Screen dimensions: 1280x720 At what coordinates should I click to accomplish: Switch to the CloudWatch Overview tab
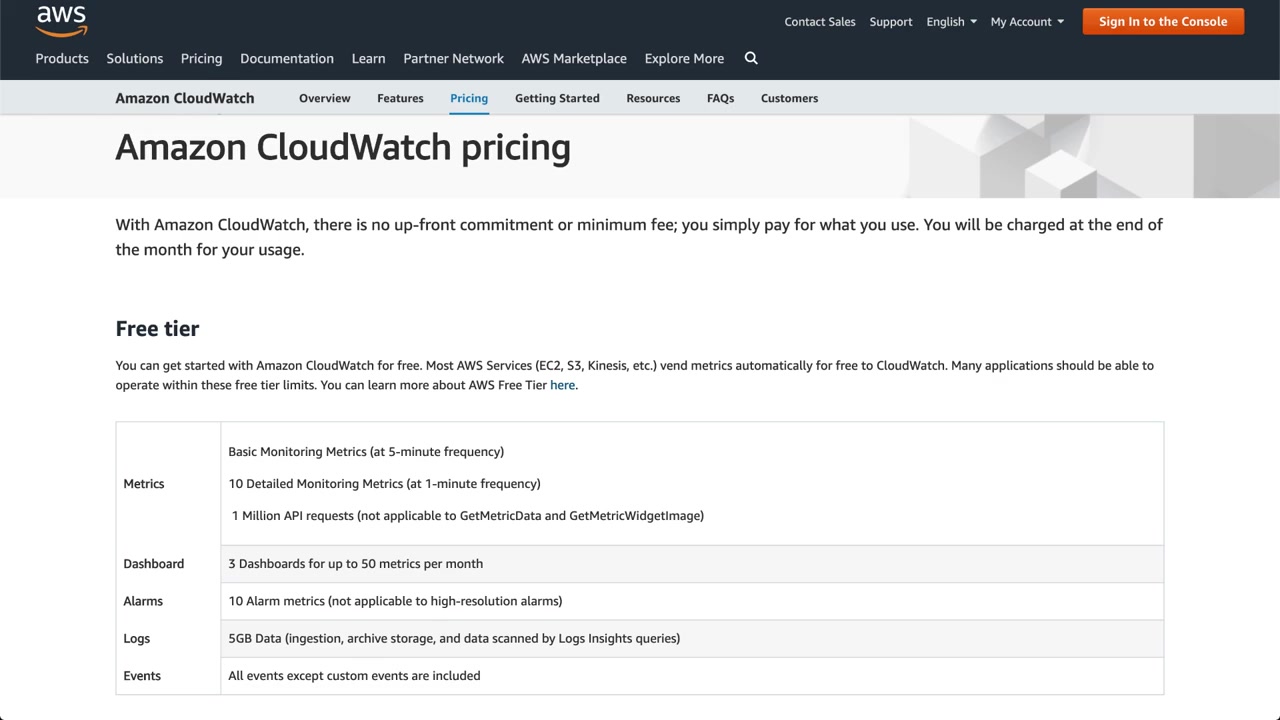point(324,98)
